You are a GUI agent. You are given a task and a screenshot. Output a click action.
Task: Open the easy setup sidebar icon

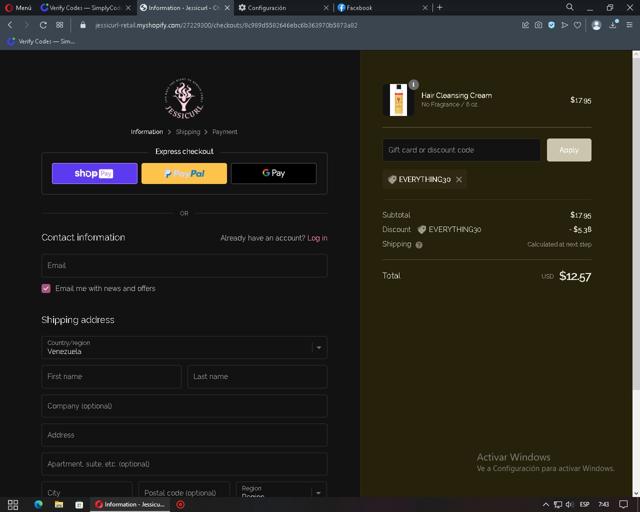629,25
